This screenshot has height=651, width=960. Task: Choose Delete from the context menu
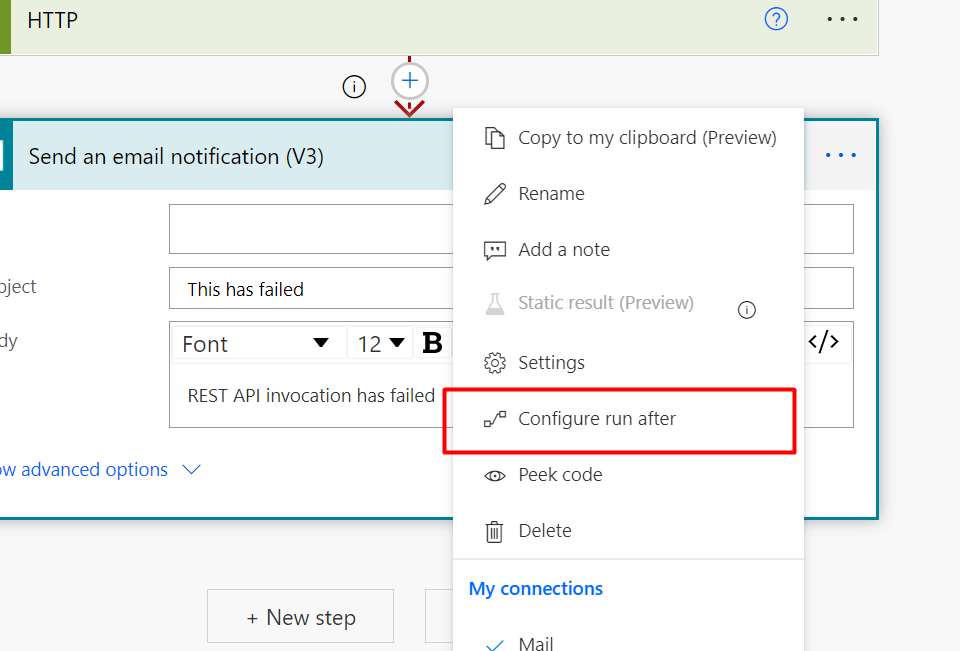coord(544,531)
